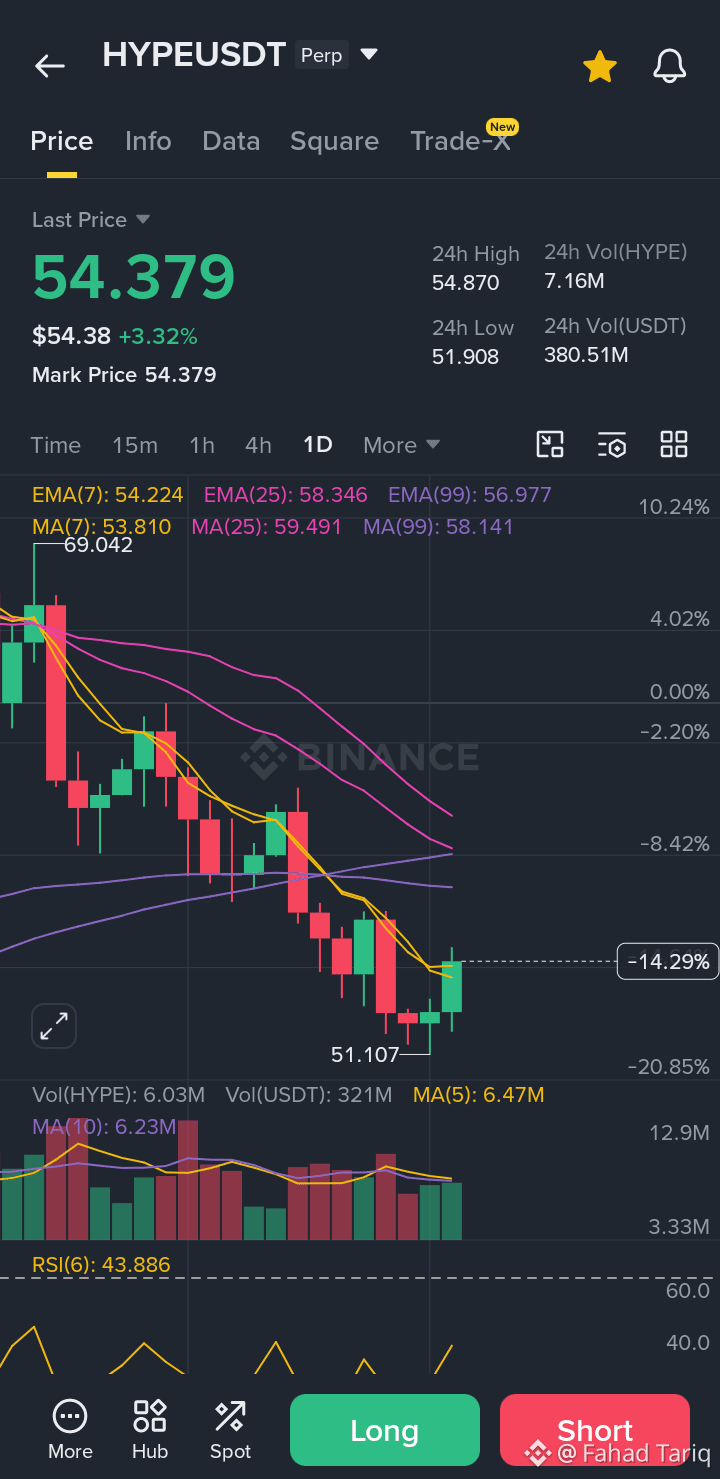Viewport: 720px width, 1479px height.
Task: Select the 1D chart interval
Action: (318, 445)
